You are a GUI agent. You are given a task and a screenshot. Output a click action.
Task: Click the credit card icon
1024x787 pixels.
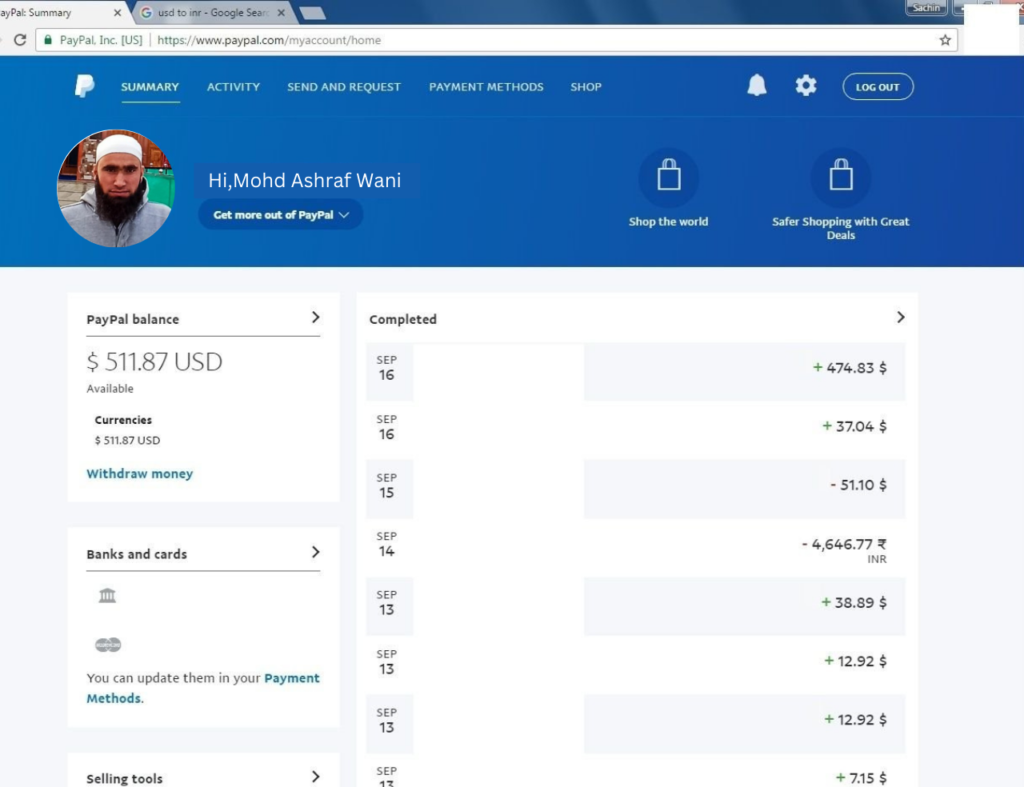coord(108,645)
